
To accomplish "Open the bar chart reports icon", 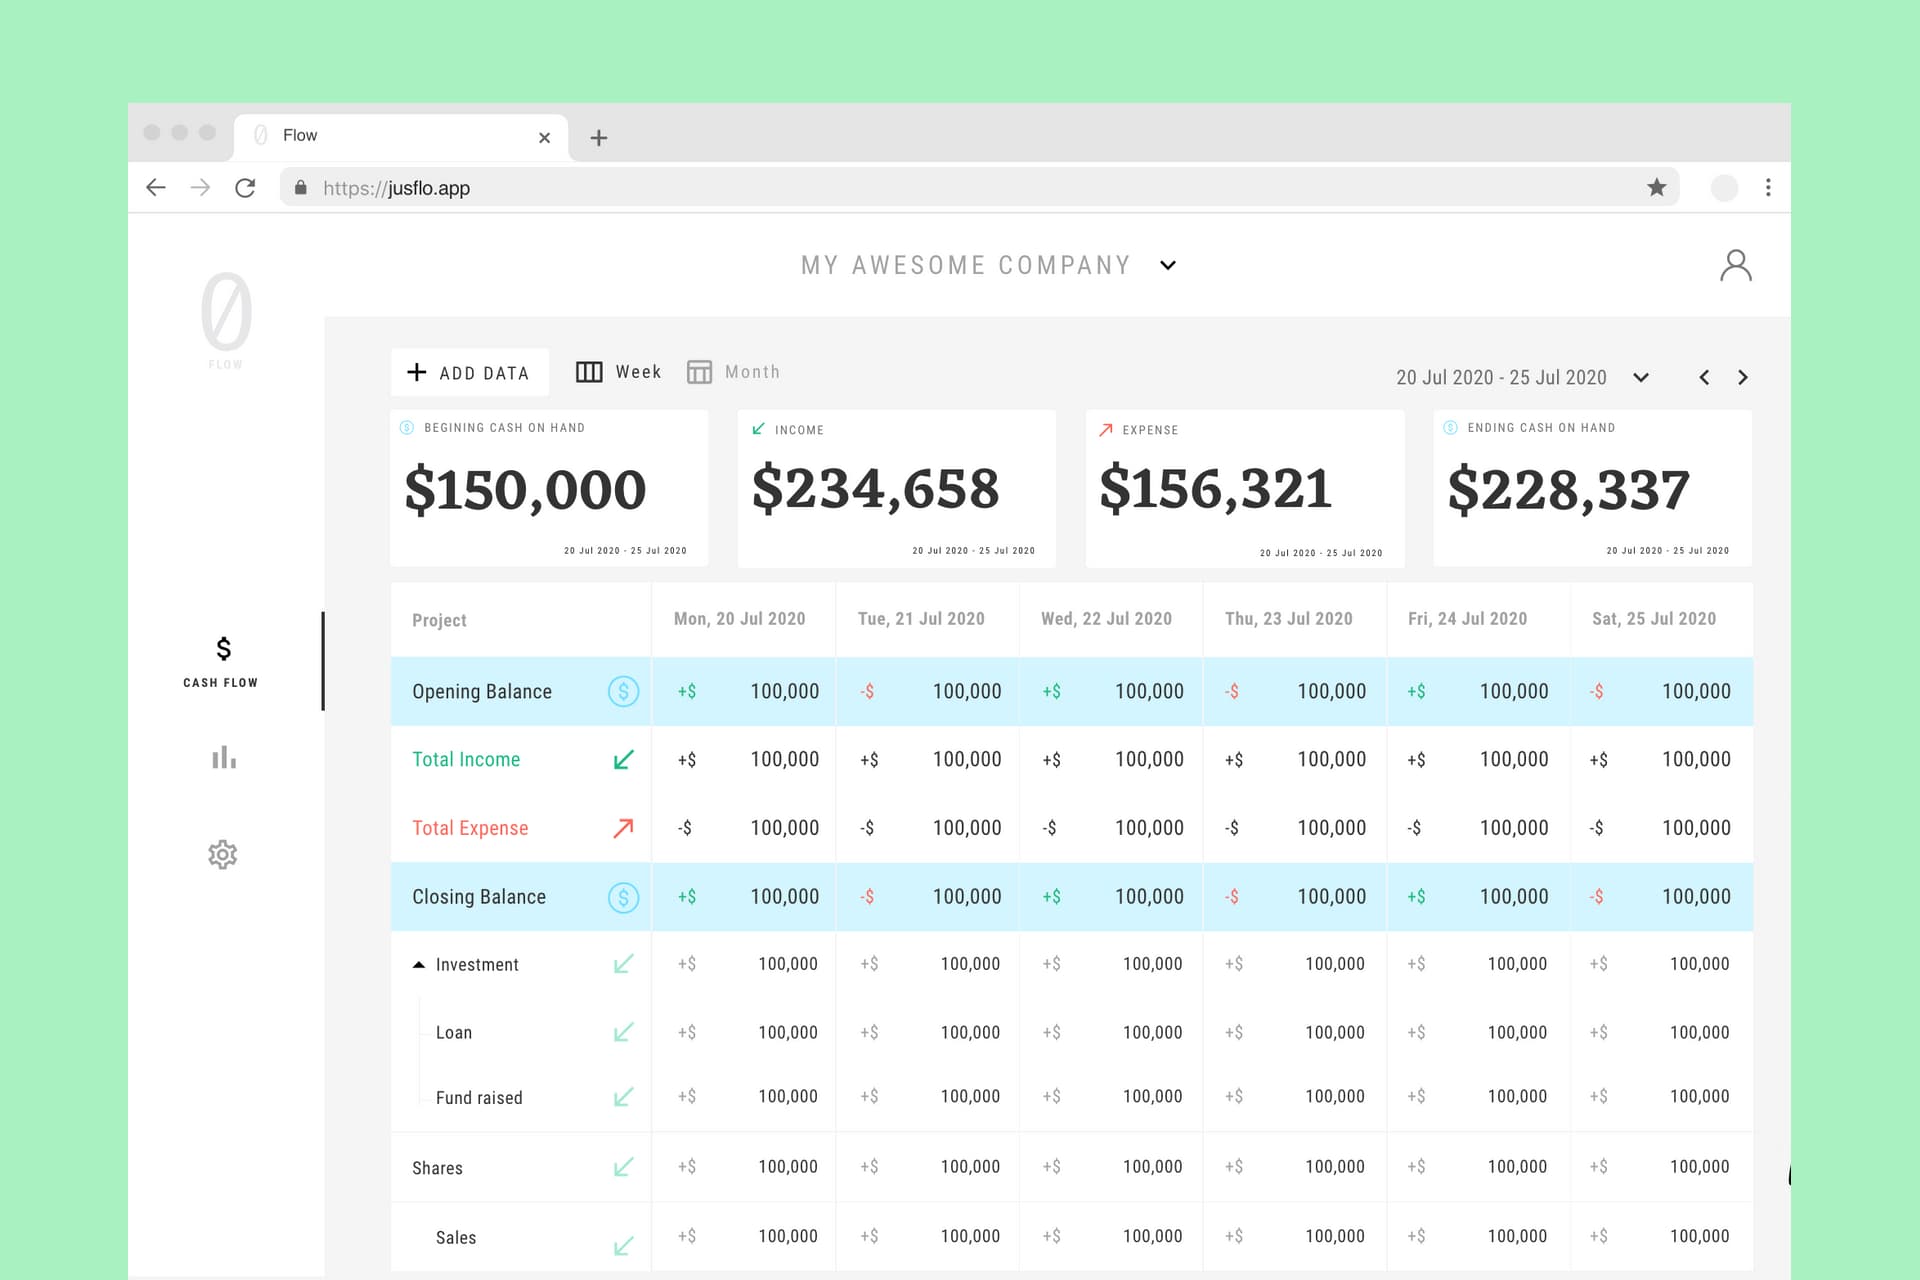I will tap(224, 757).
